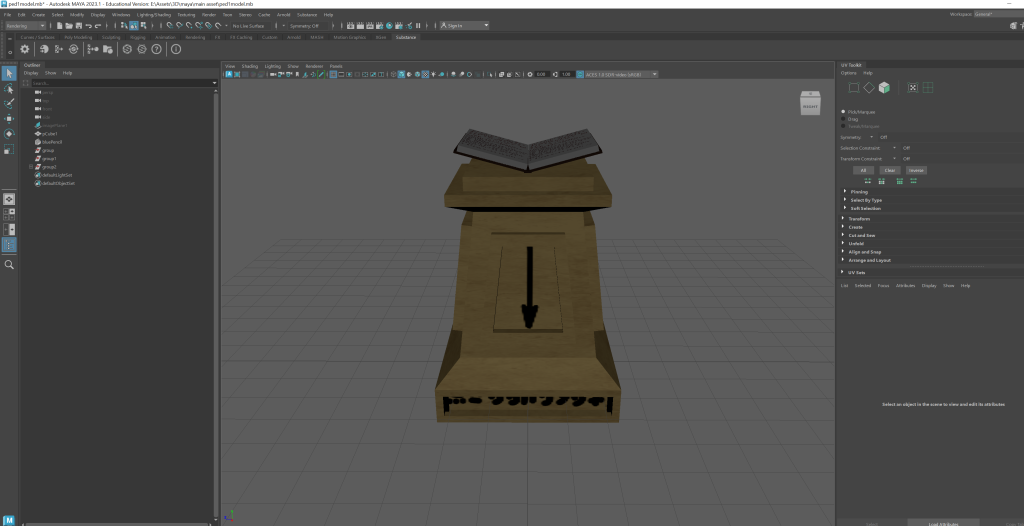Open the Rendering menu set dropdown
Screen dimensions: 1024x526
point(24,26)
